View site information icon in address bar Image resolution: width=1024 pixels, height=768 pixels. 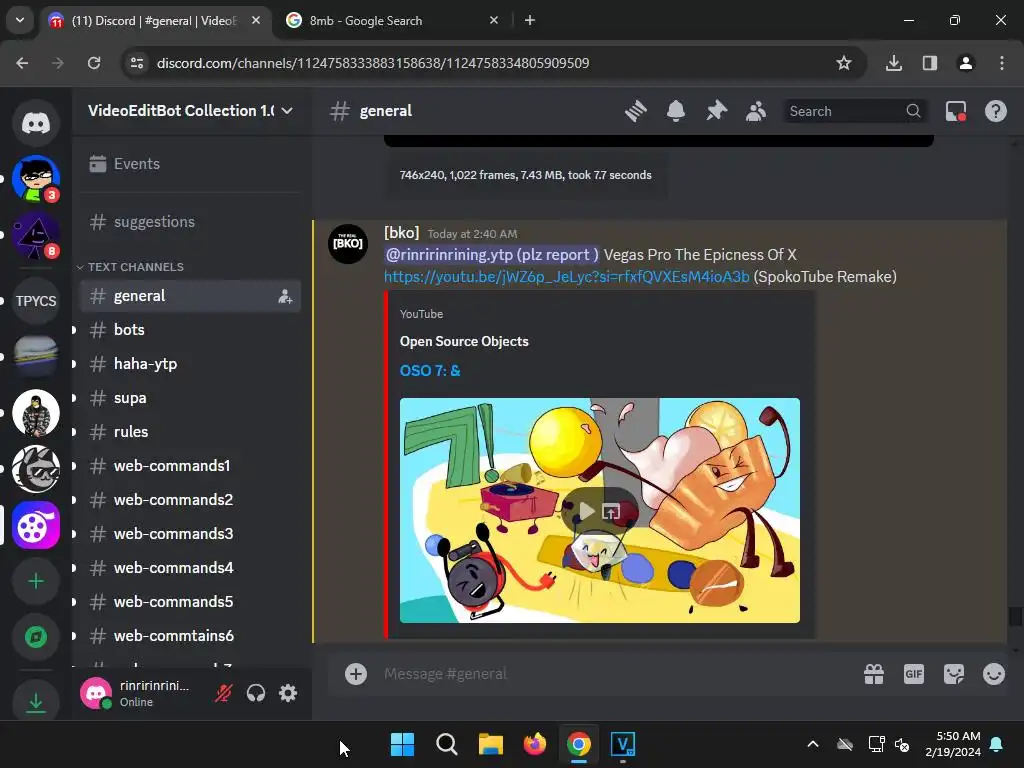(x=137, y=63)
